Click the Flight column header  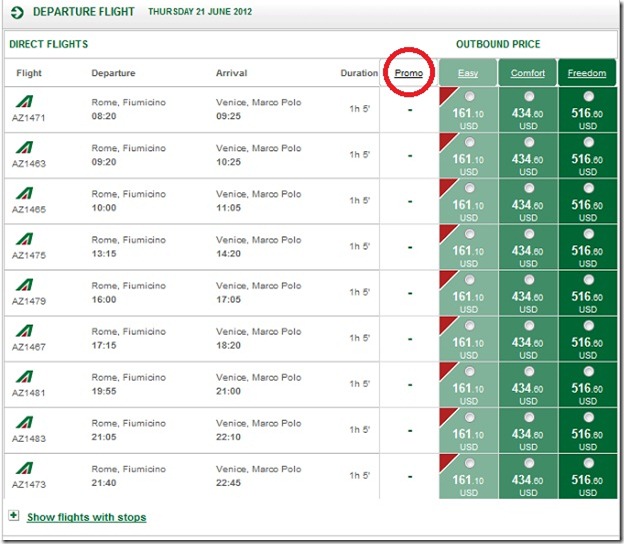click(29, 73)
